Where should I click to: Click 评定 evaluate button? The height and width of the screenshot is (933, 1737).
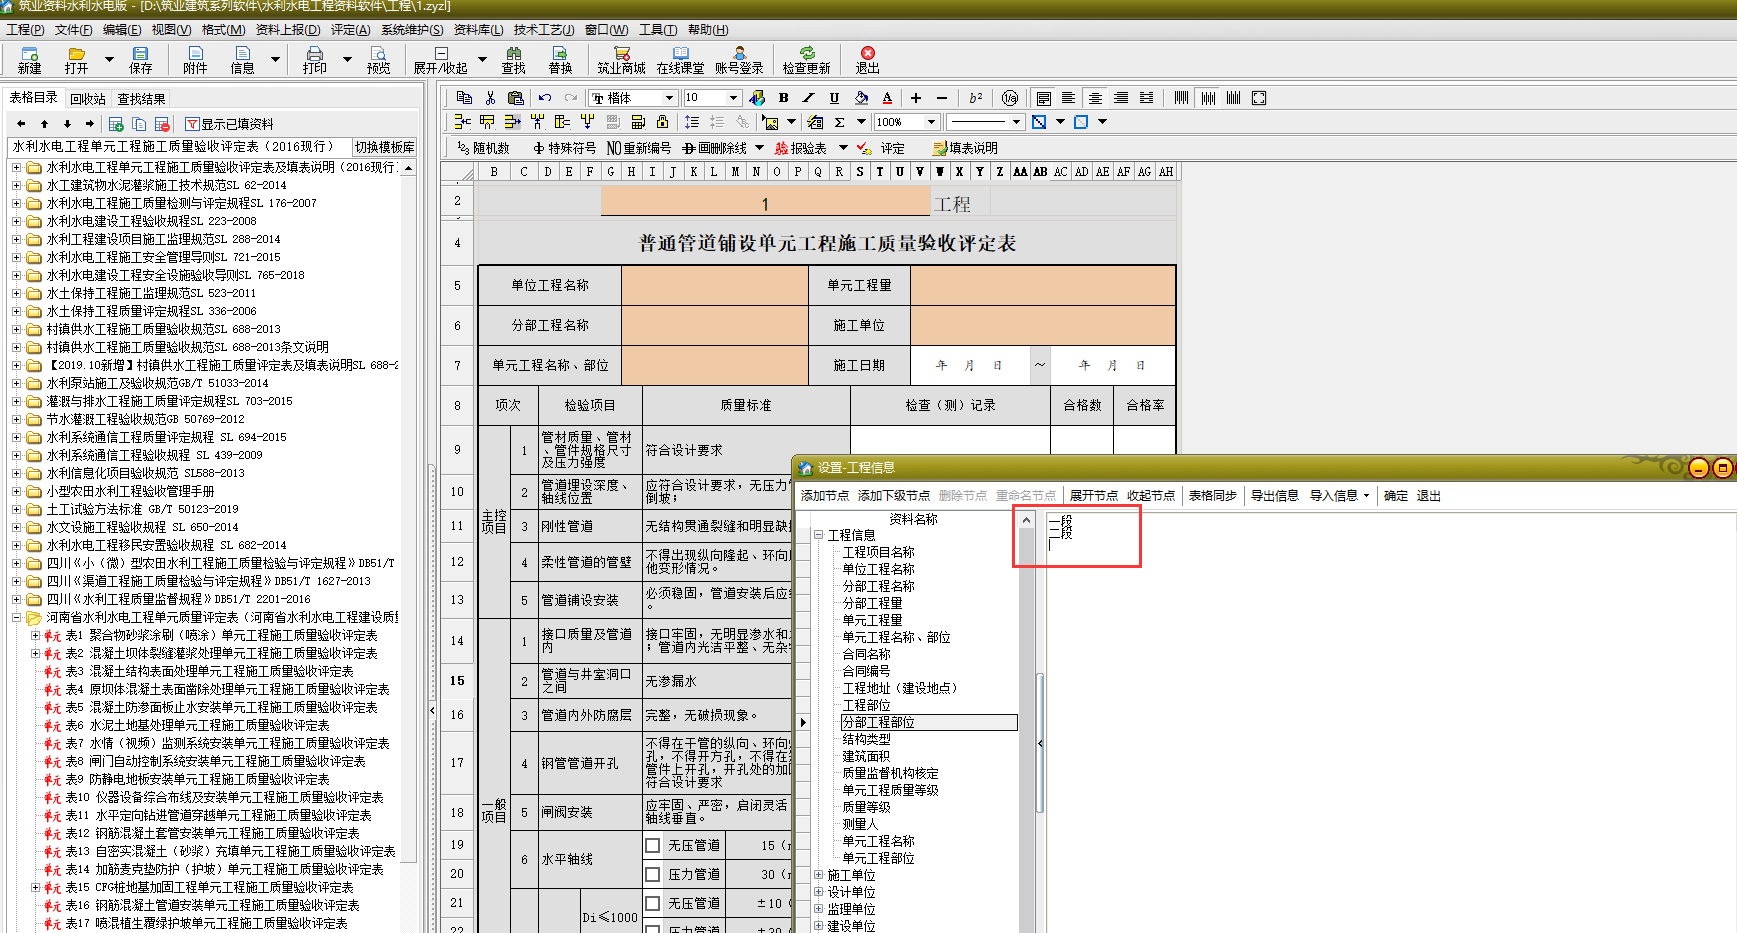(x=881, y=148)
